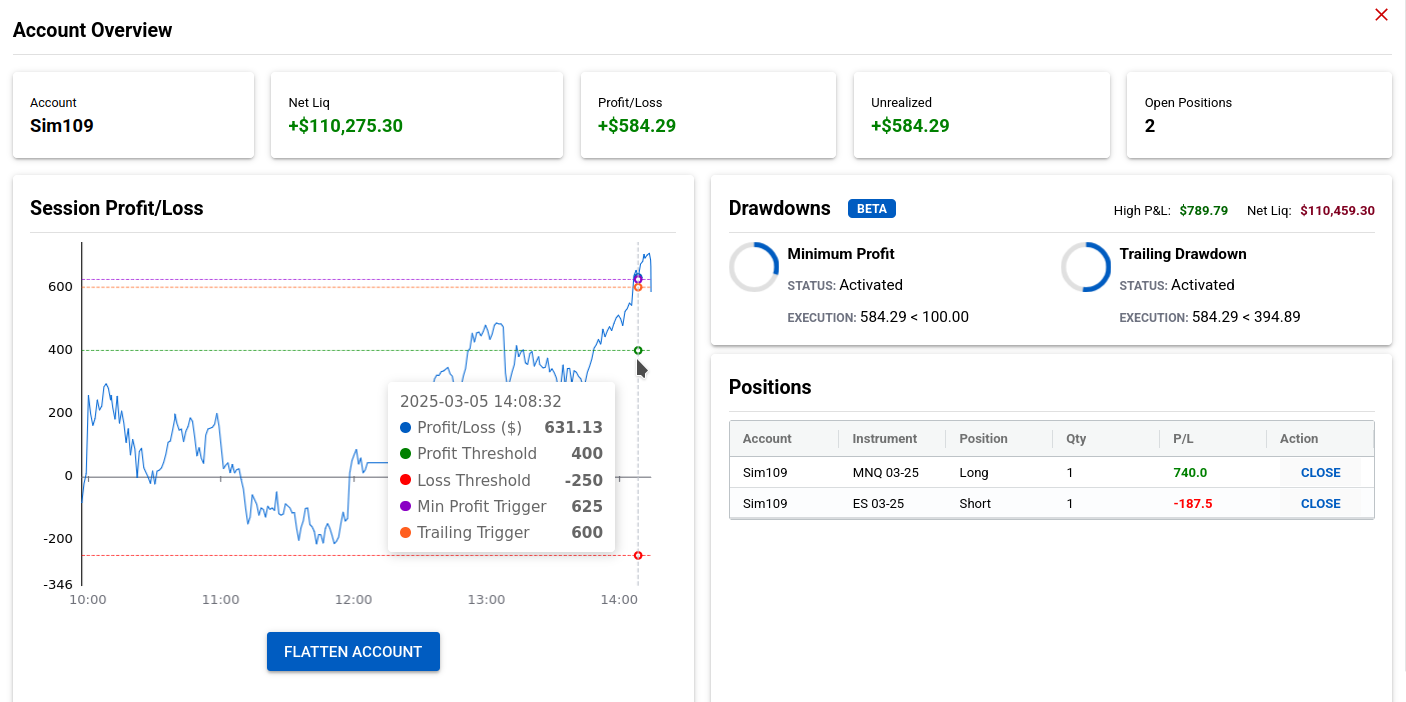This screenshot has height=702, width=1406.
Task: Close the ES 03-25 short position
Action: (1320, 503)
